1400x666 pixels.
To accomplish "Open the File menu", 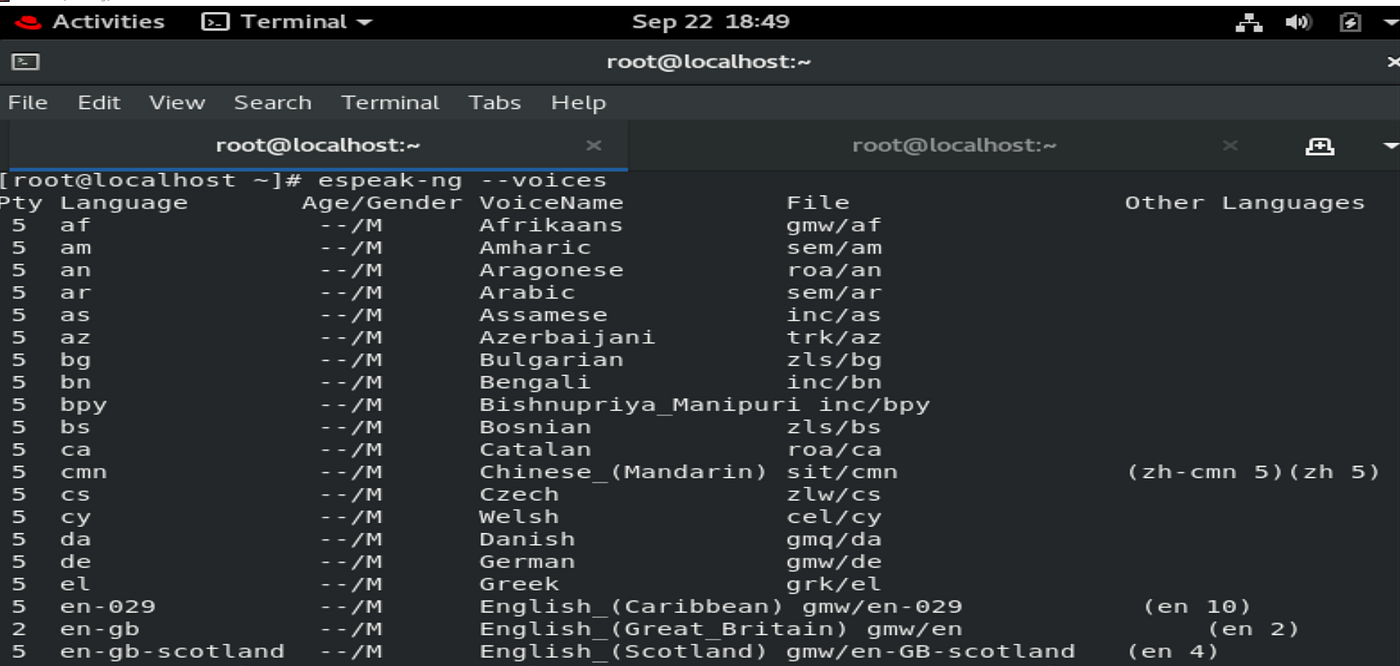I will point(29,102).
